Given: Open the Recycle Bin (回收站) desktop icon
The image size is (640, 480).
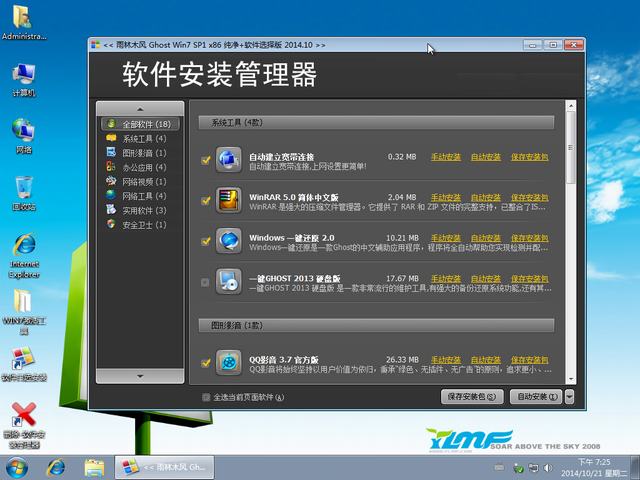Looking at the screenshot, I should (x=24, y=190).
